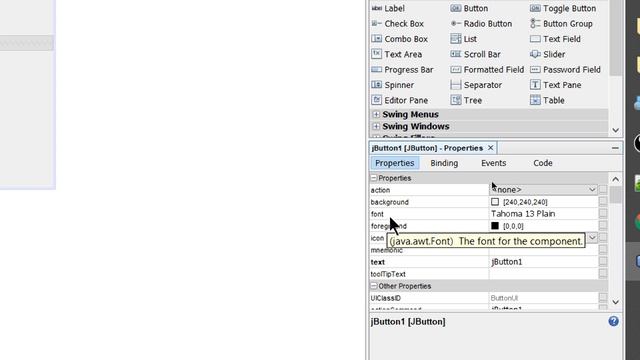Open custom editor for action property

(x=603, y=190)
